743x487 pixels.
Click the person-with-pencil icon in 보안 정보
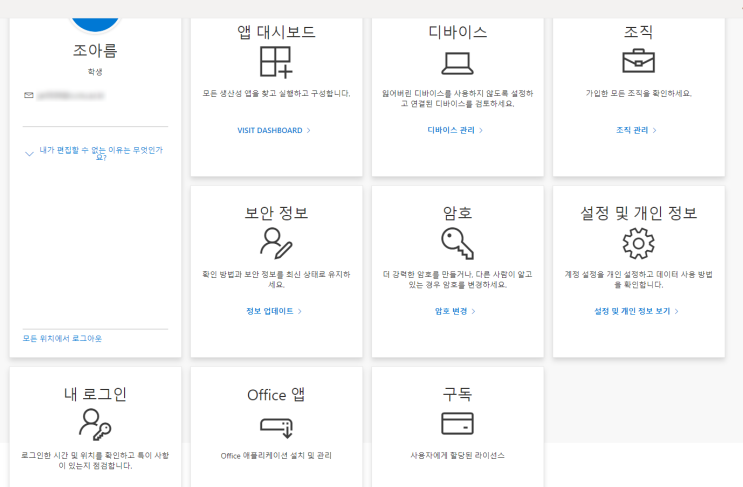[276, 243]
